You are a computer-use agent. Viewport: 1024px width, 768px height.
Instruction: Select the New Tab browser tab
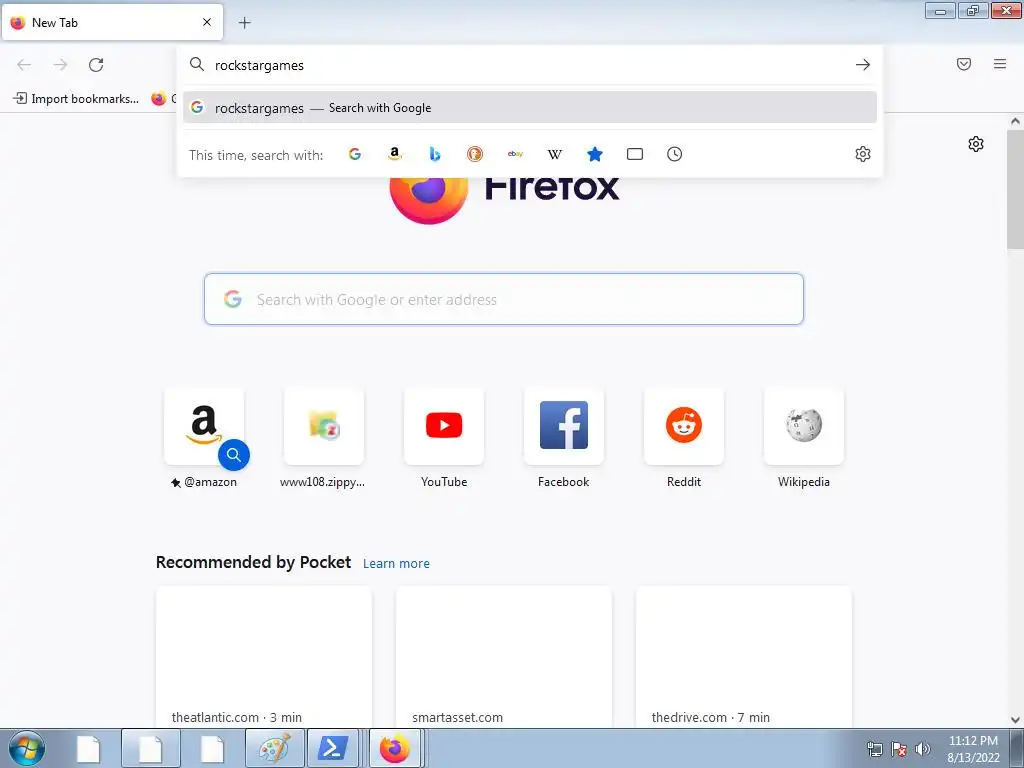tap(112, 22)
